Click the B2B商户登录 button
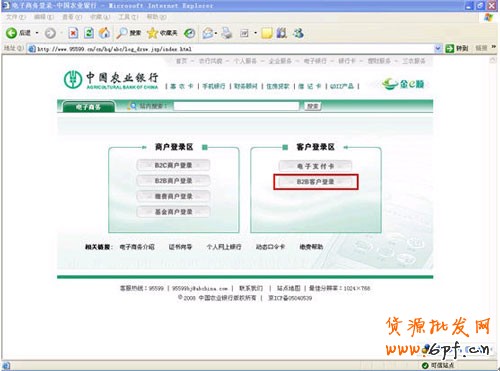500x371 pixels. point(173,181)
